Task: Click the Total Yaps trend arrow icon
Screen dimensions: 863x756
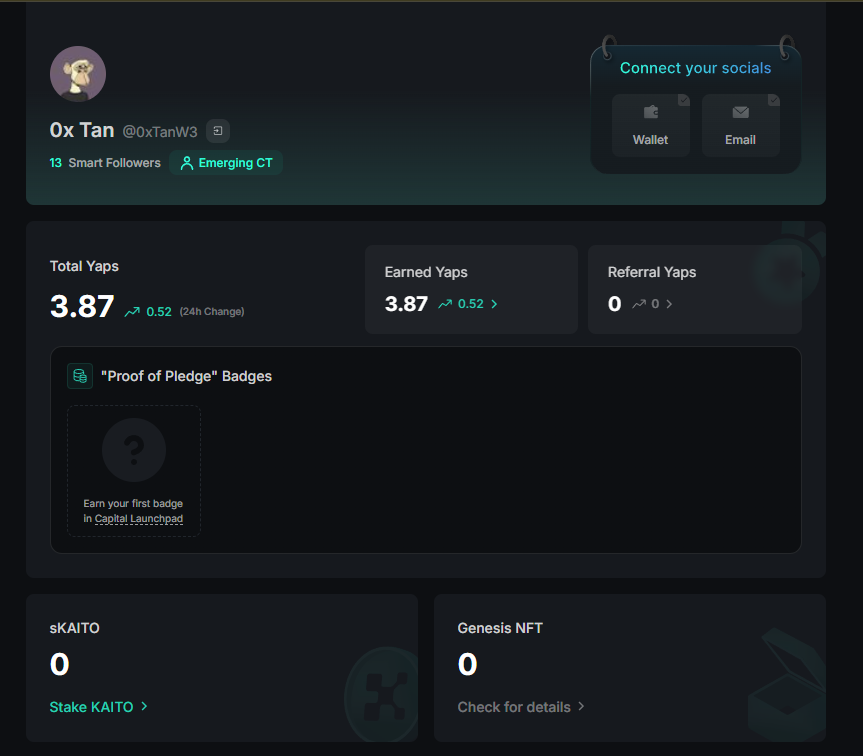Action: (132, 312)
